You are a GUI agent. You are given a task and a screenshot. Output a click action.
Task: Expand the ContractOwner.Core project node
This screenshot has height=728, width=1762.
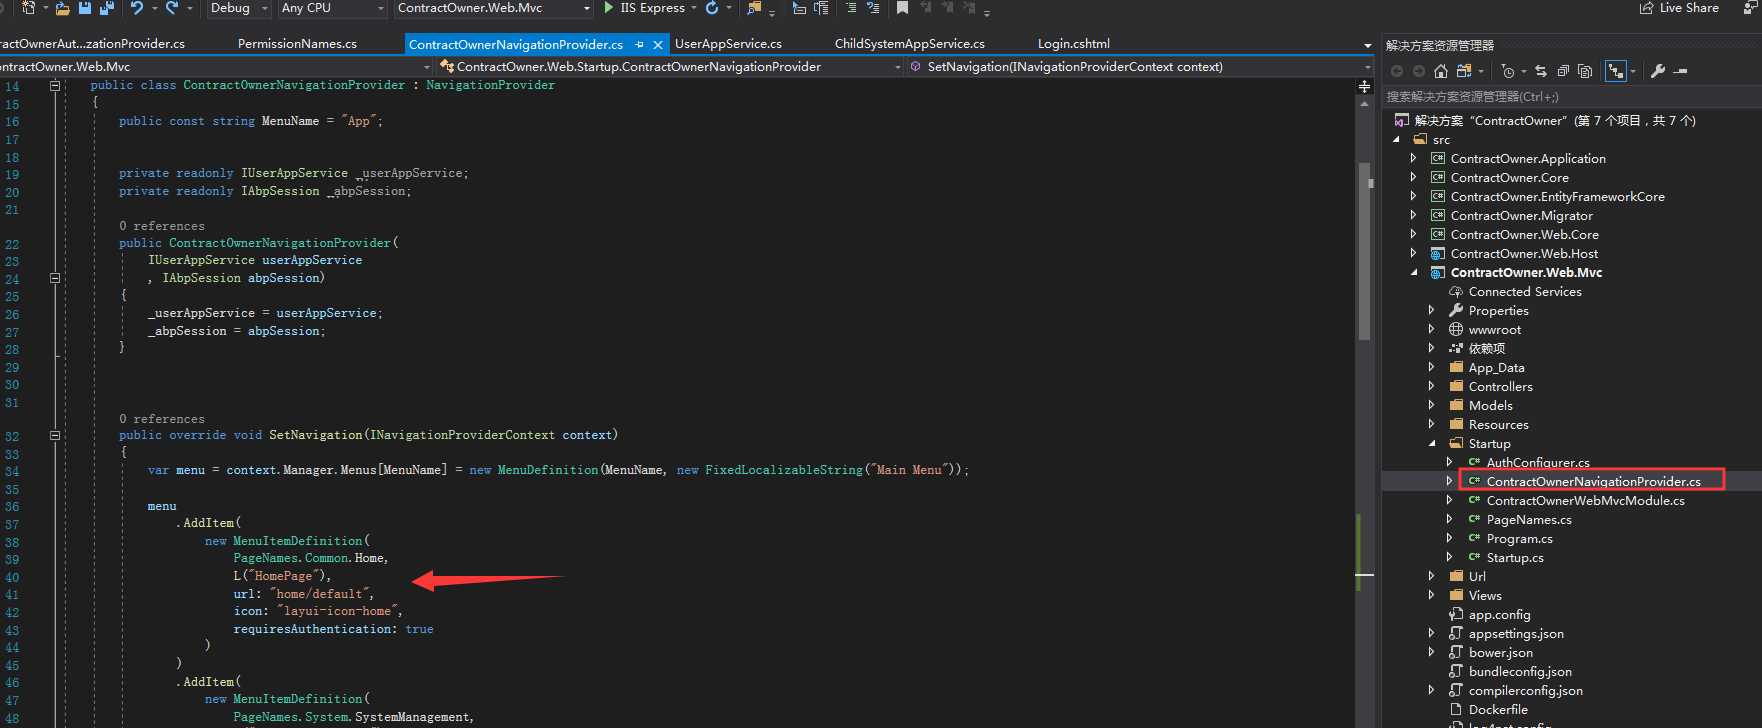[1413, 177]
